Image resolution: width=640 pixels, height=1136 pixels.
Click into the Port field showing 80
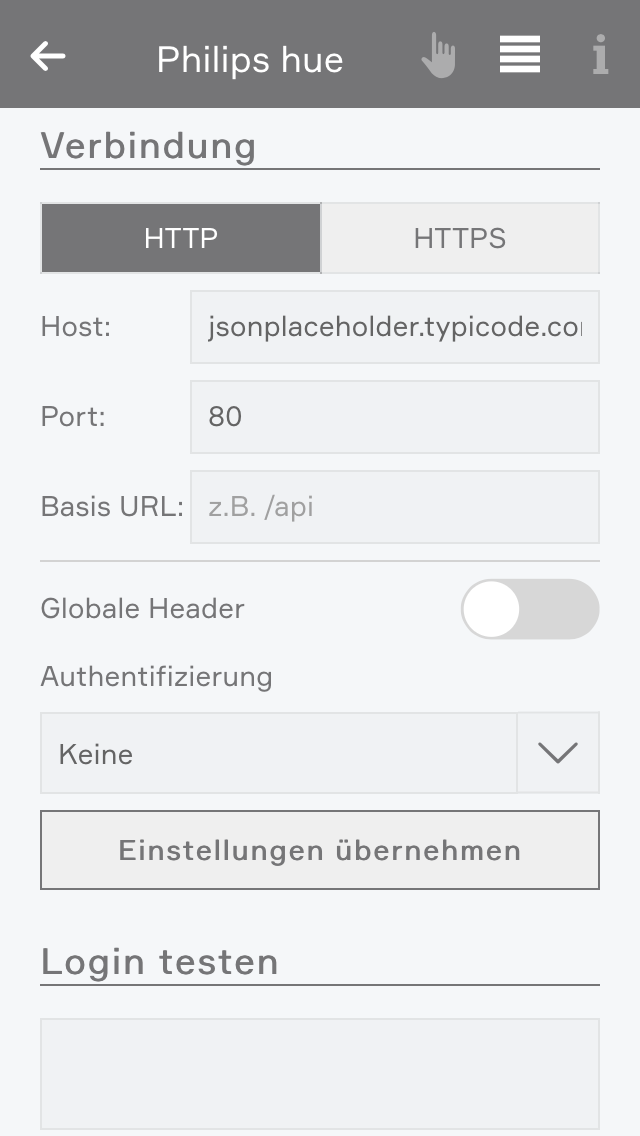point(395,417)
